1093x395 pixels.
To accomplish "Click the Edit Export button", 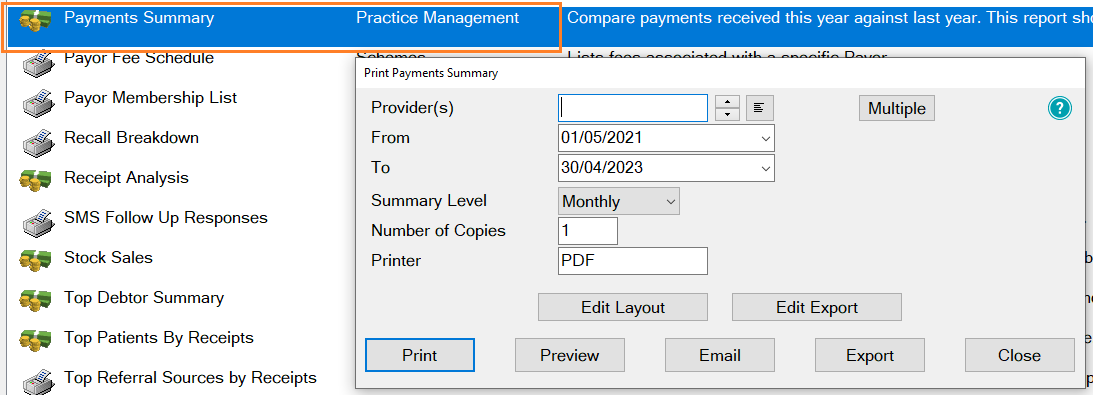I will pos(816,307).
